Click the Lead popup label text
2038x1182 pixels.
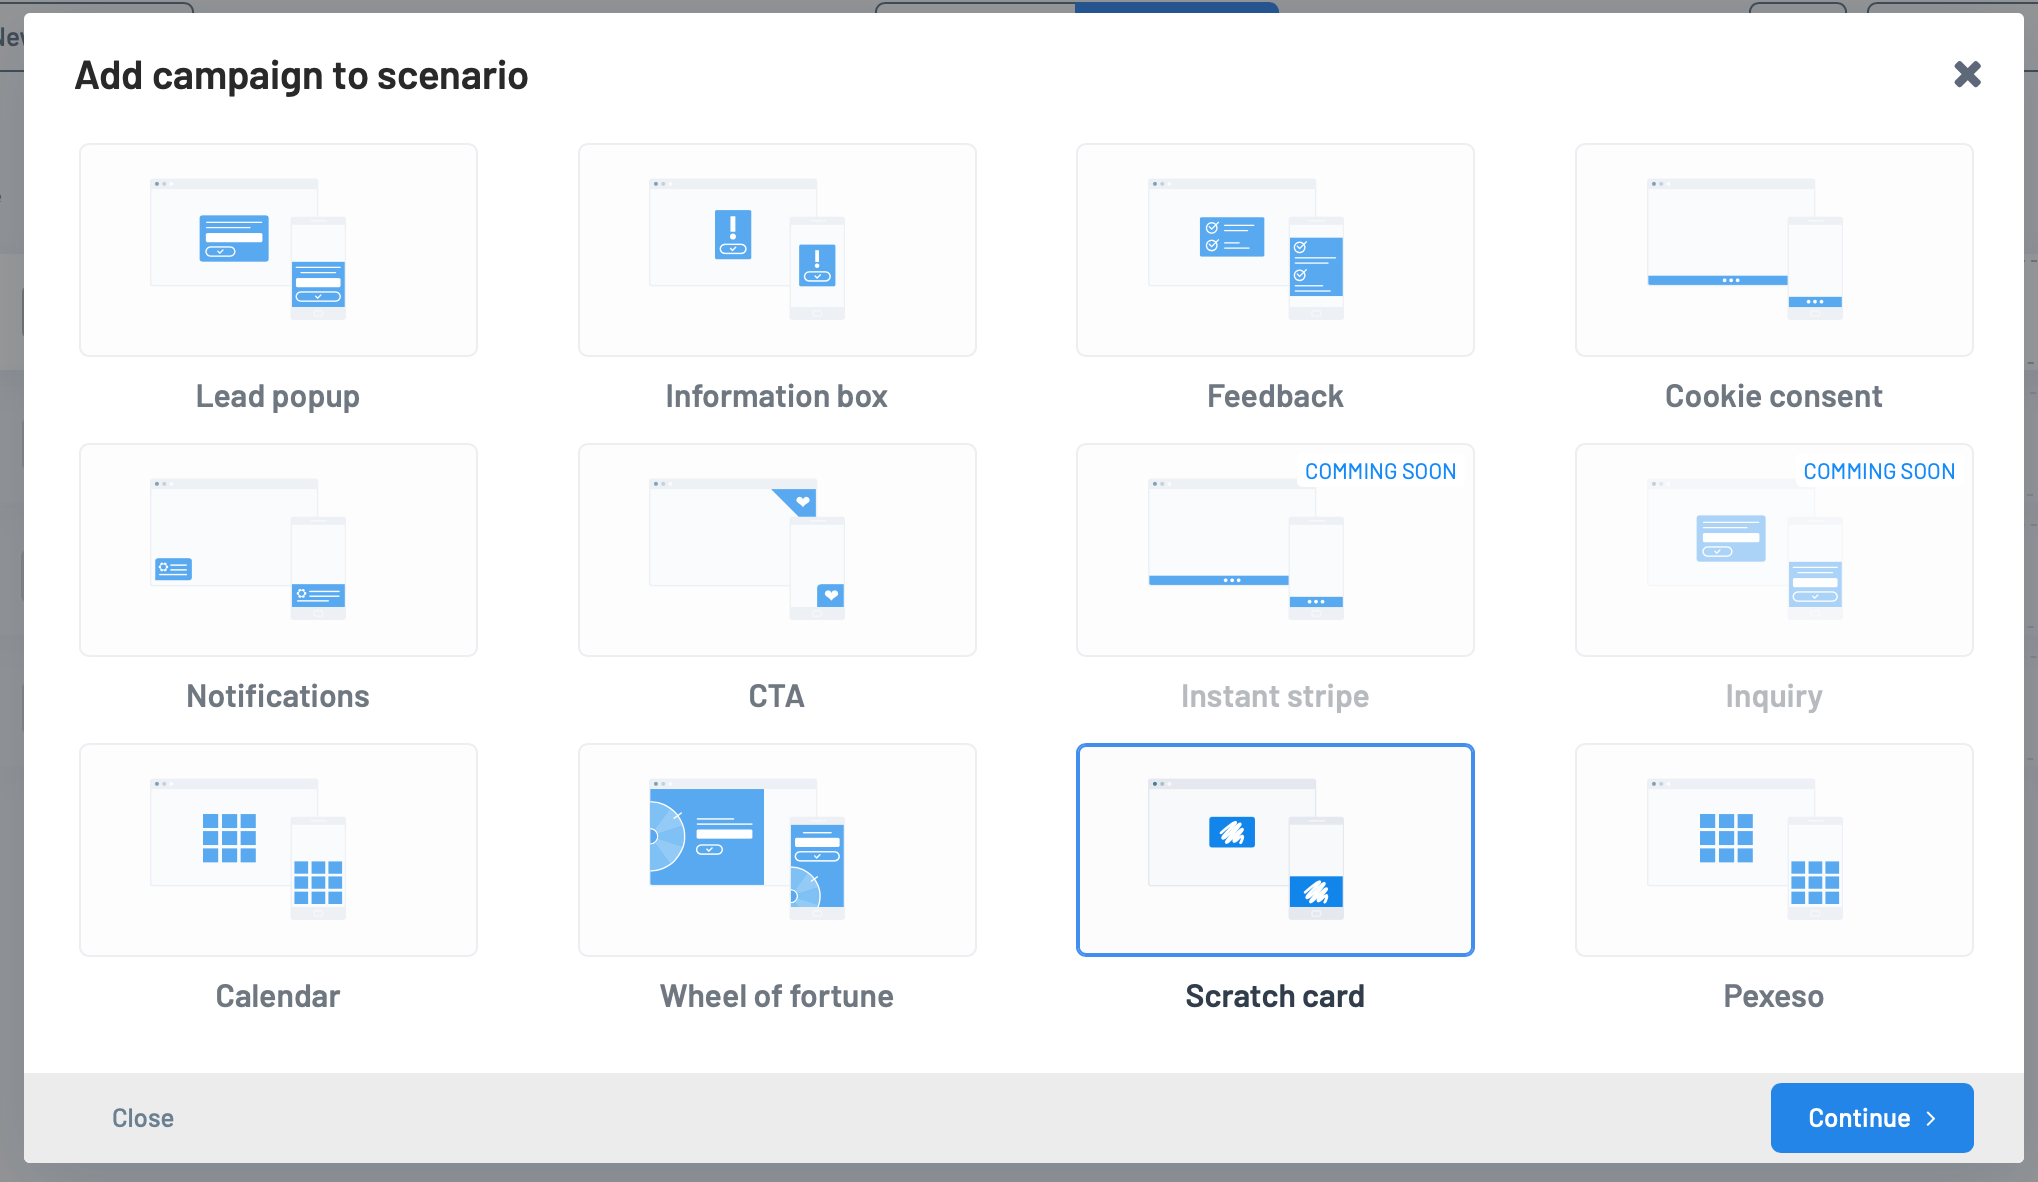[x=278, y=396]
